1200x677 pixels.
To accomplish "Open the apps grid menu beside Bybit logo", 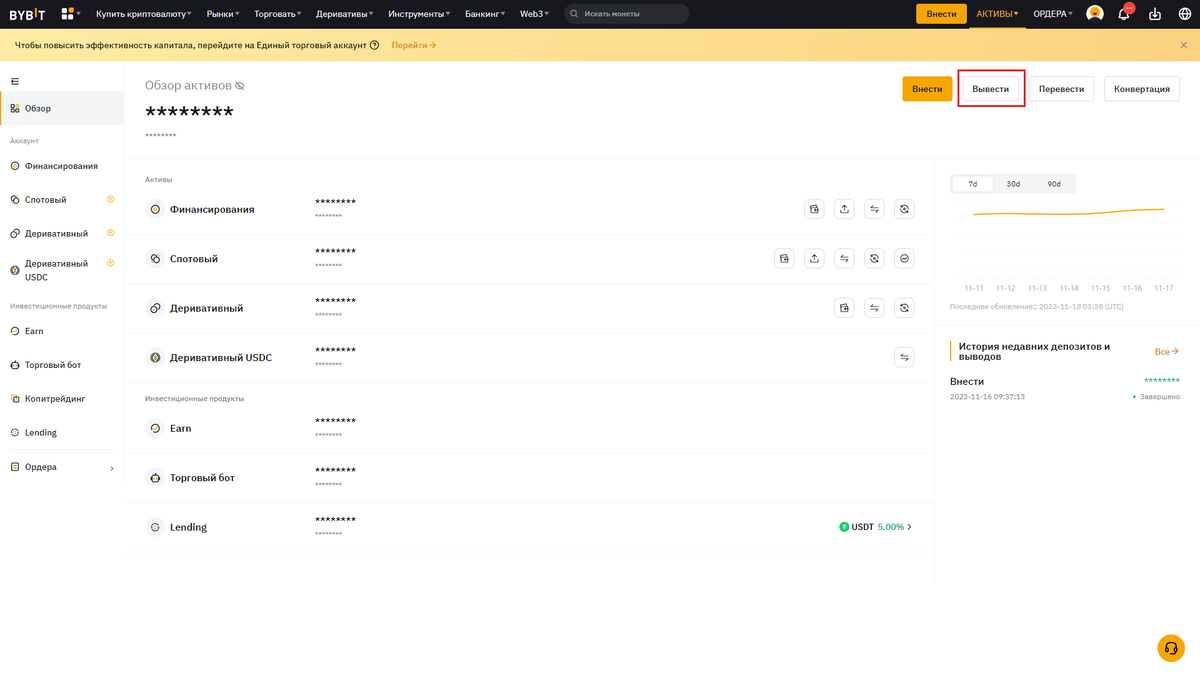I will coord(71,14).
